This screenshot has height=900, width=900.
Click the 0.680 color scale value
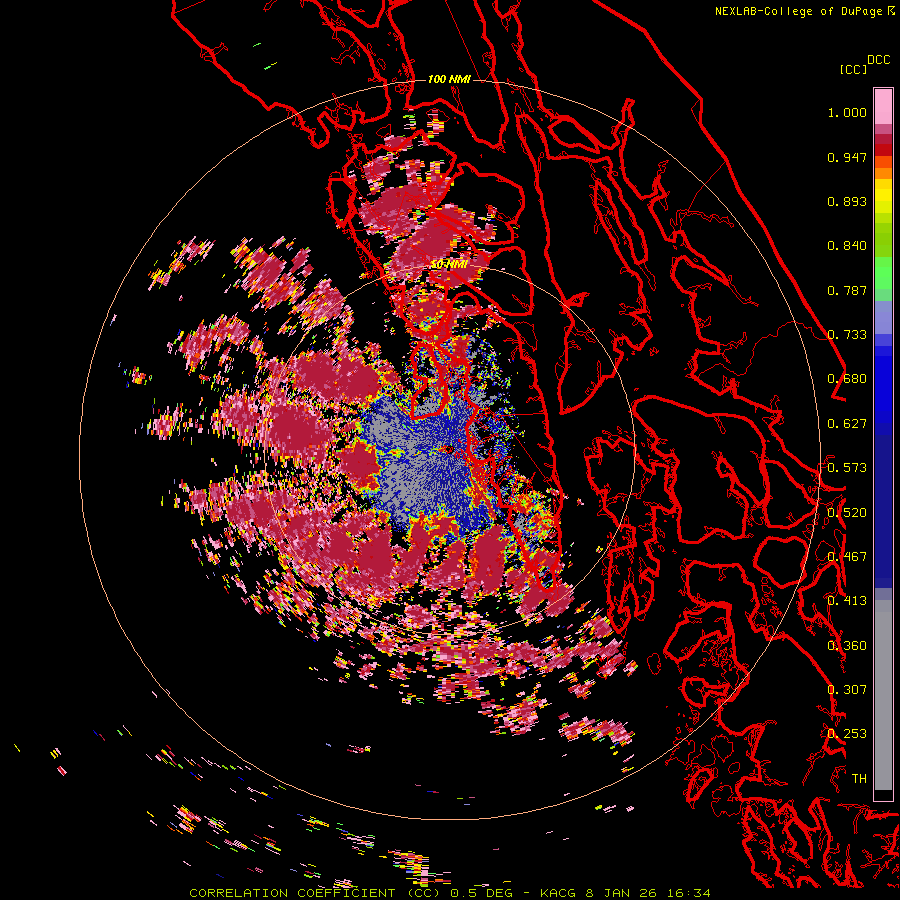tap(847, 379)
